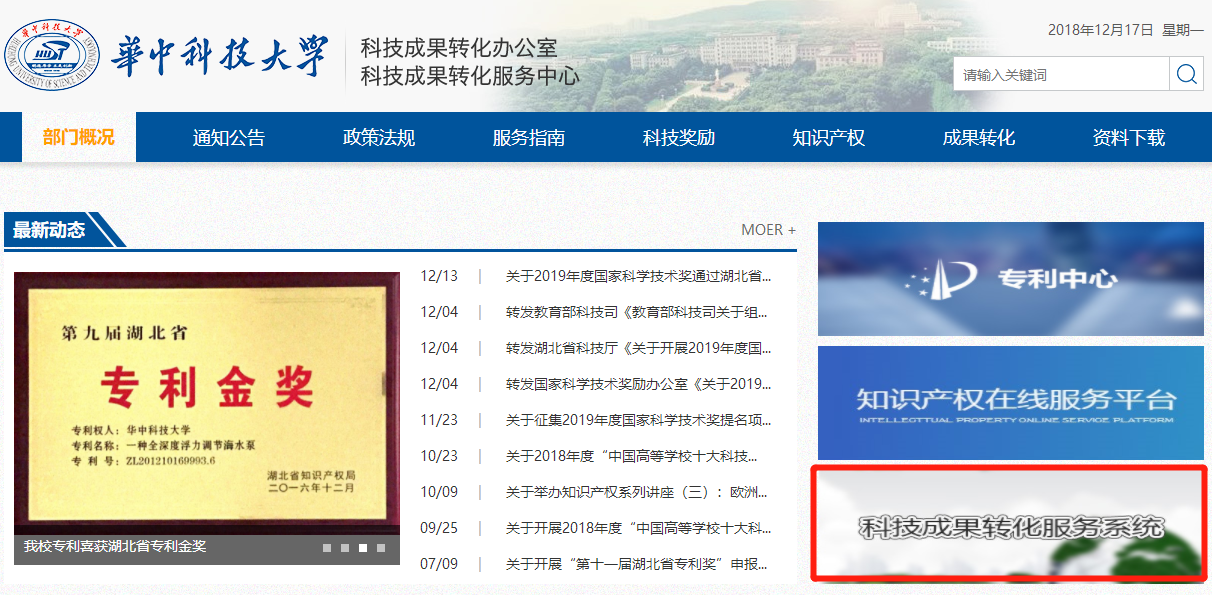The height and width of the screenshot is (595, 1212).
Task: Click the 10/23 news date
Action: coord(439,456)
